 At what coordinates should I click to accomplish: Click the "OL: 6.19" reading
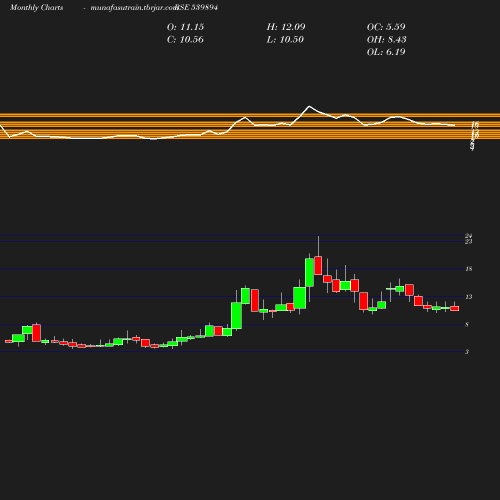[386, 52]
